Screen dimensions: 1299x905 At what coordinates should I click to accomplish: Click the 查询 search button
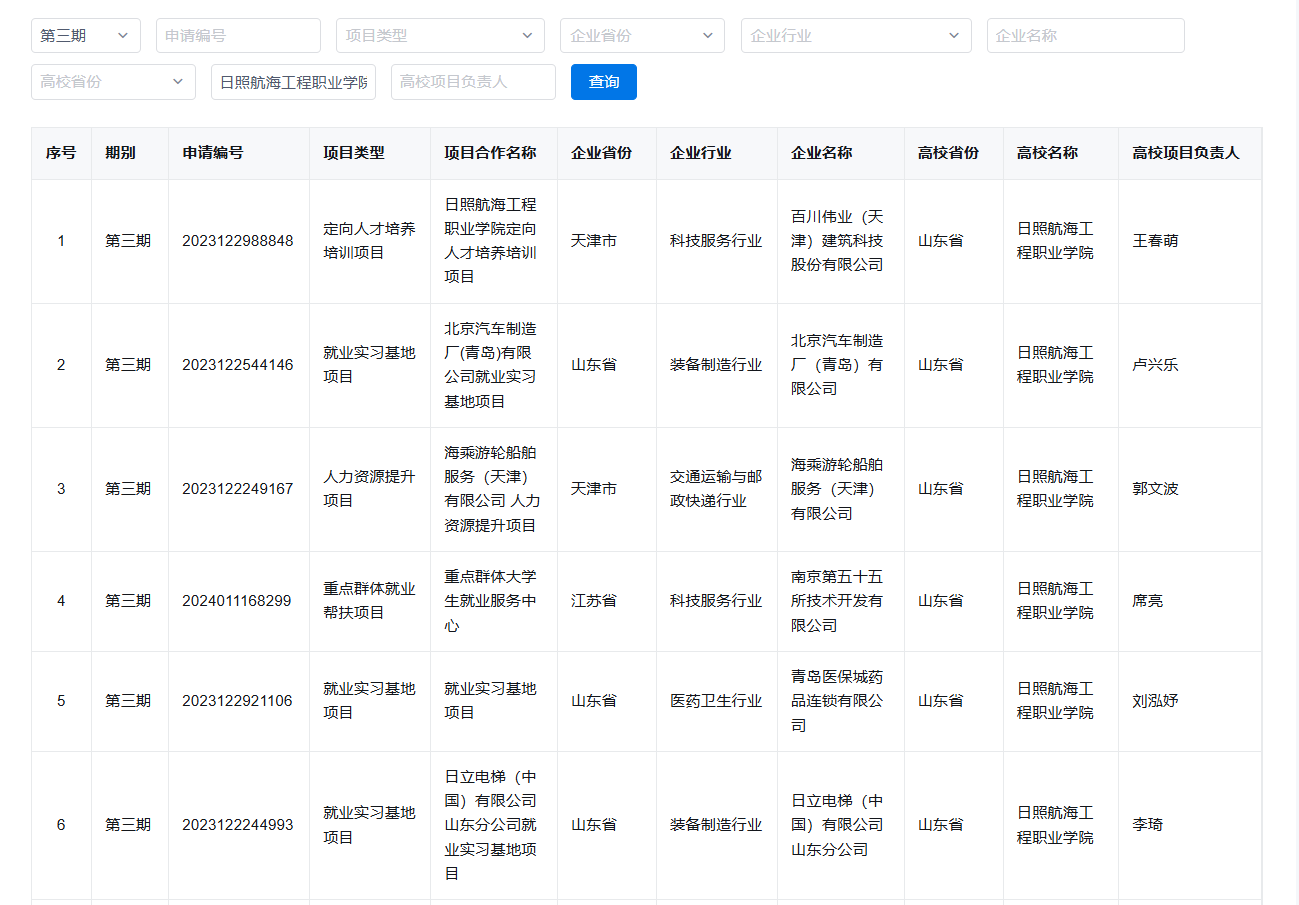[x=604, y=82]
